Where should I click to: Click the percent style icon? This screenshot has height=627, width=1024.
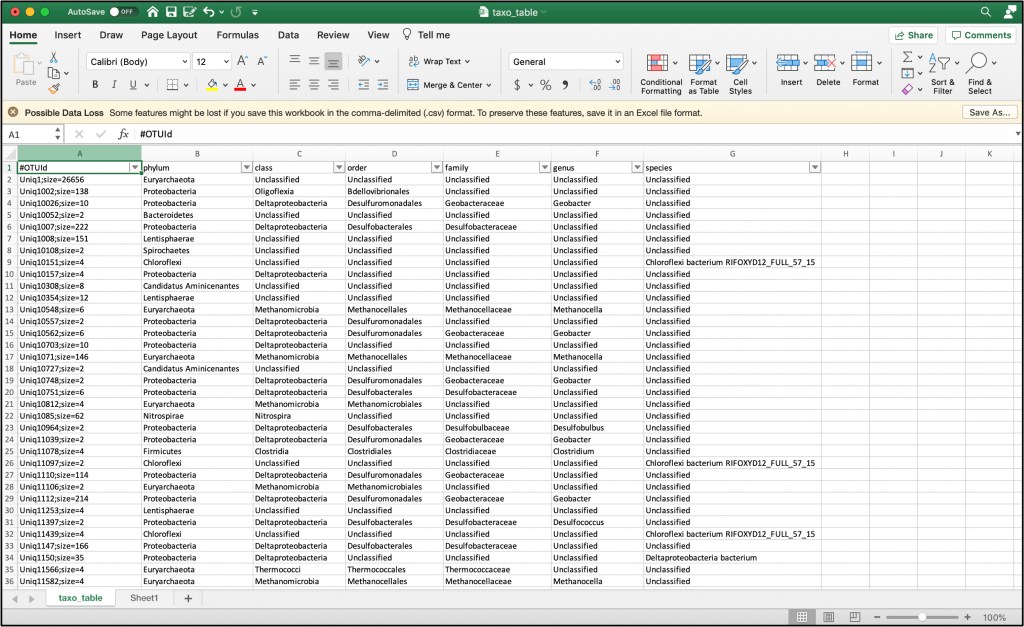(545, 85)
